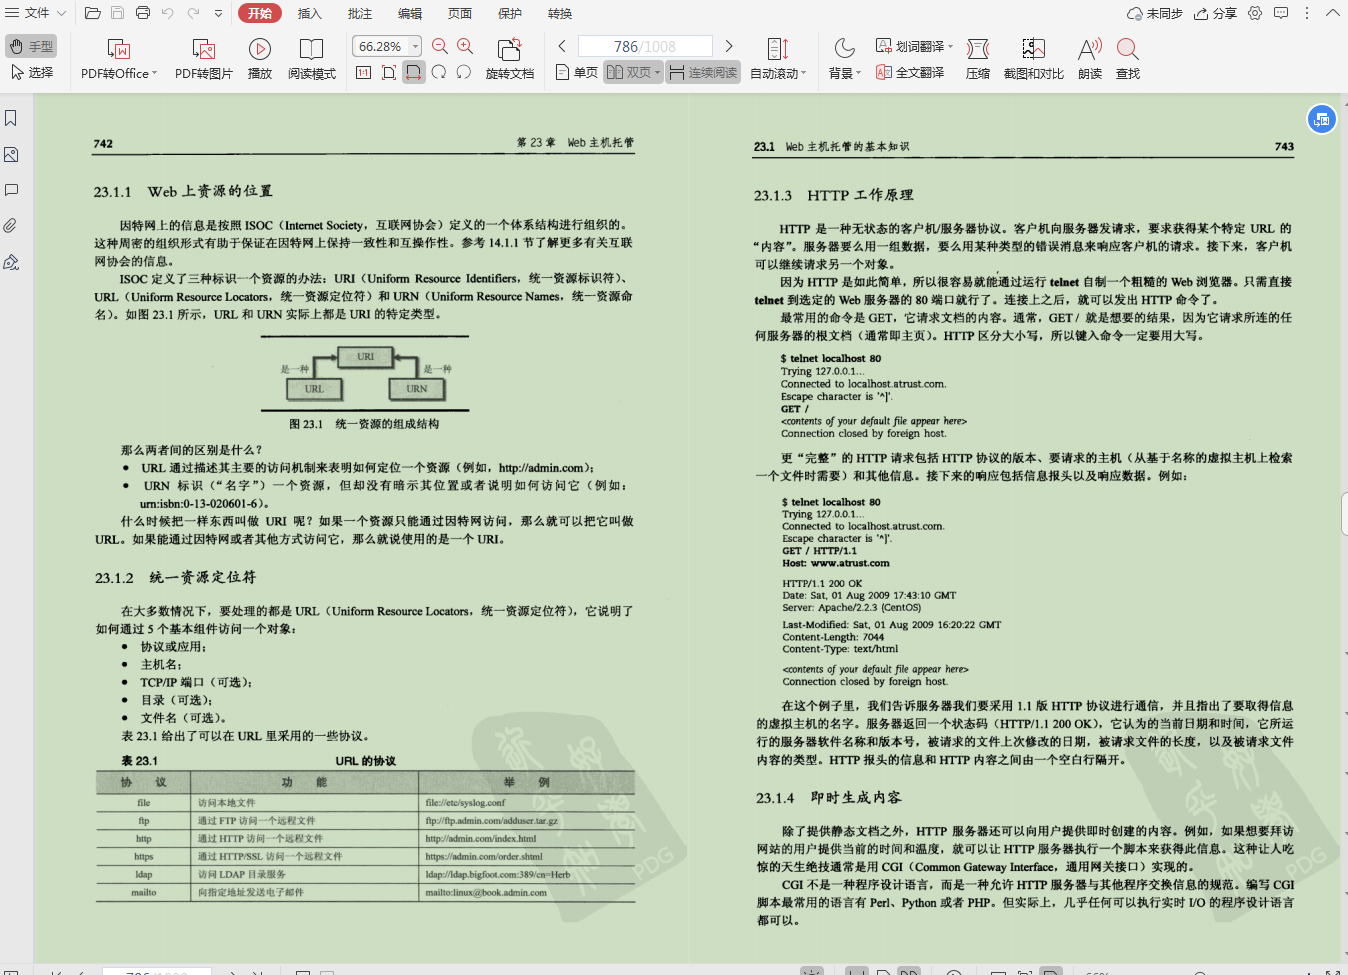Switch to 单页 single page view

pyautogui.click(x=576, y=72)
